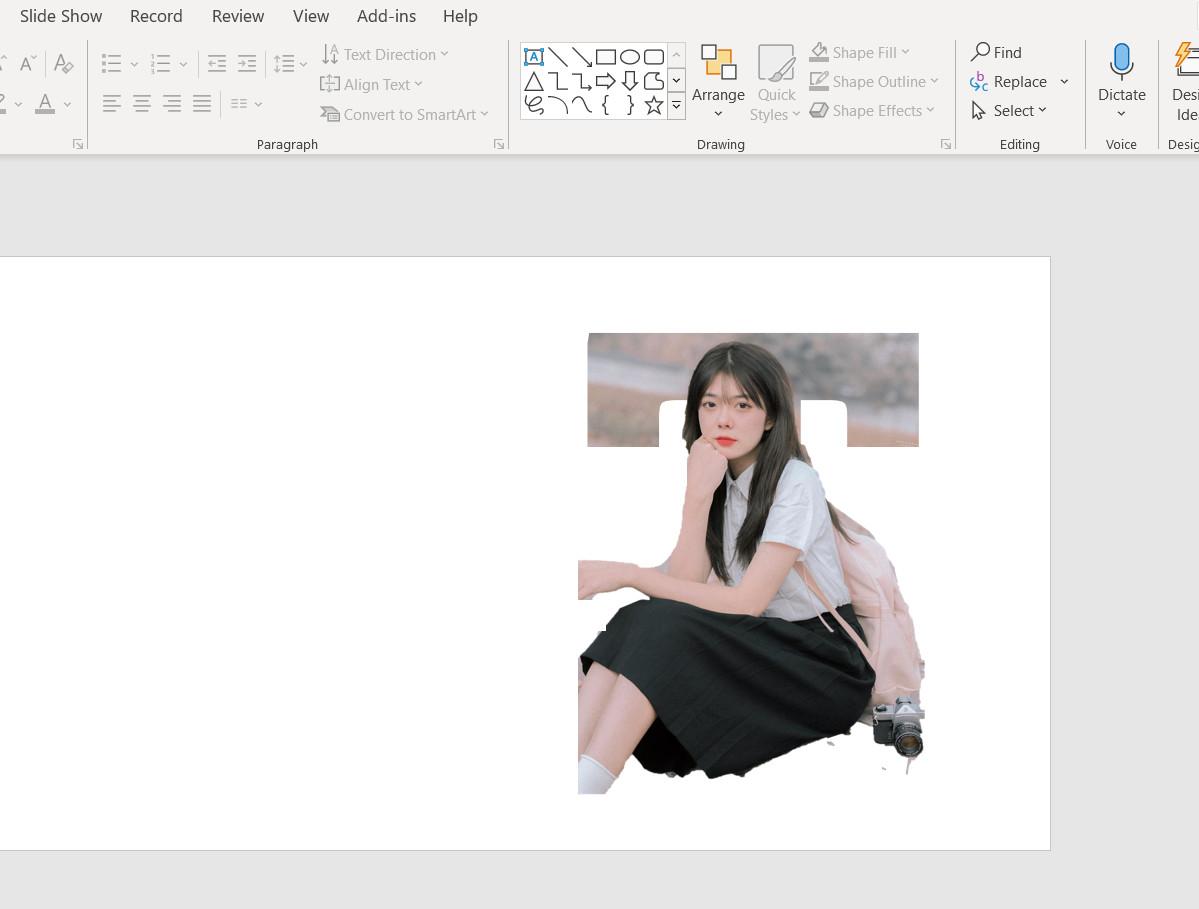The width and height of the screenshot is (1199, 909).
Task: Select the Scribble freeform shape
Action: [534, 105]
